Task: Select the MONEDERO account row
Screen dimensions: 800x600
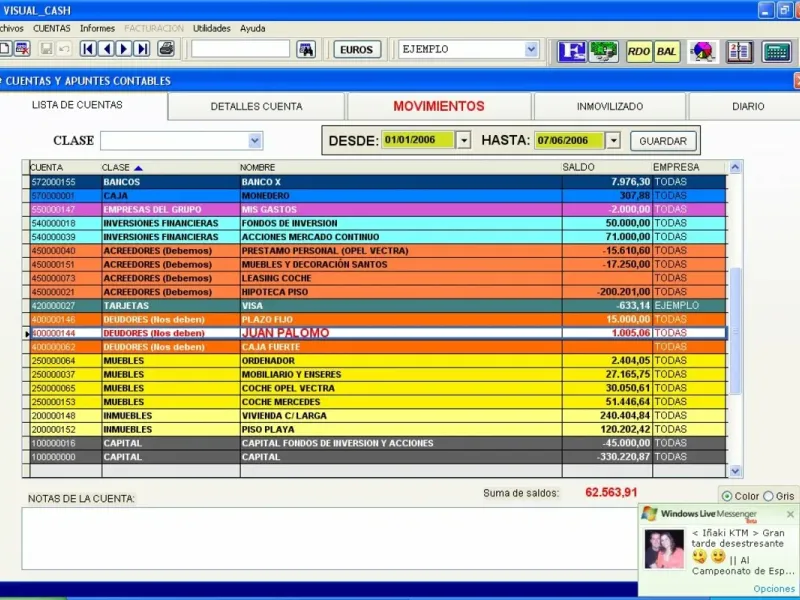Action: [x=379, y=196]
